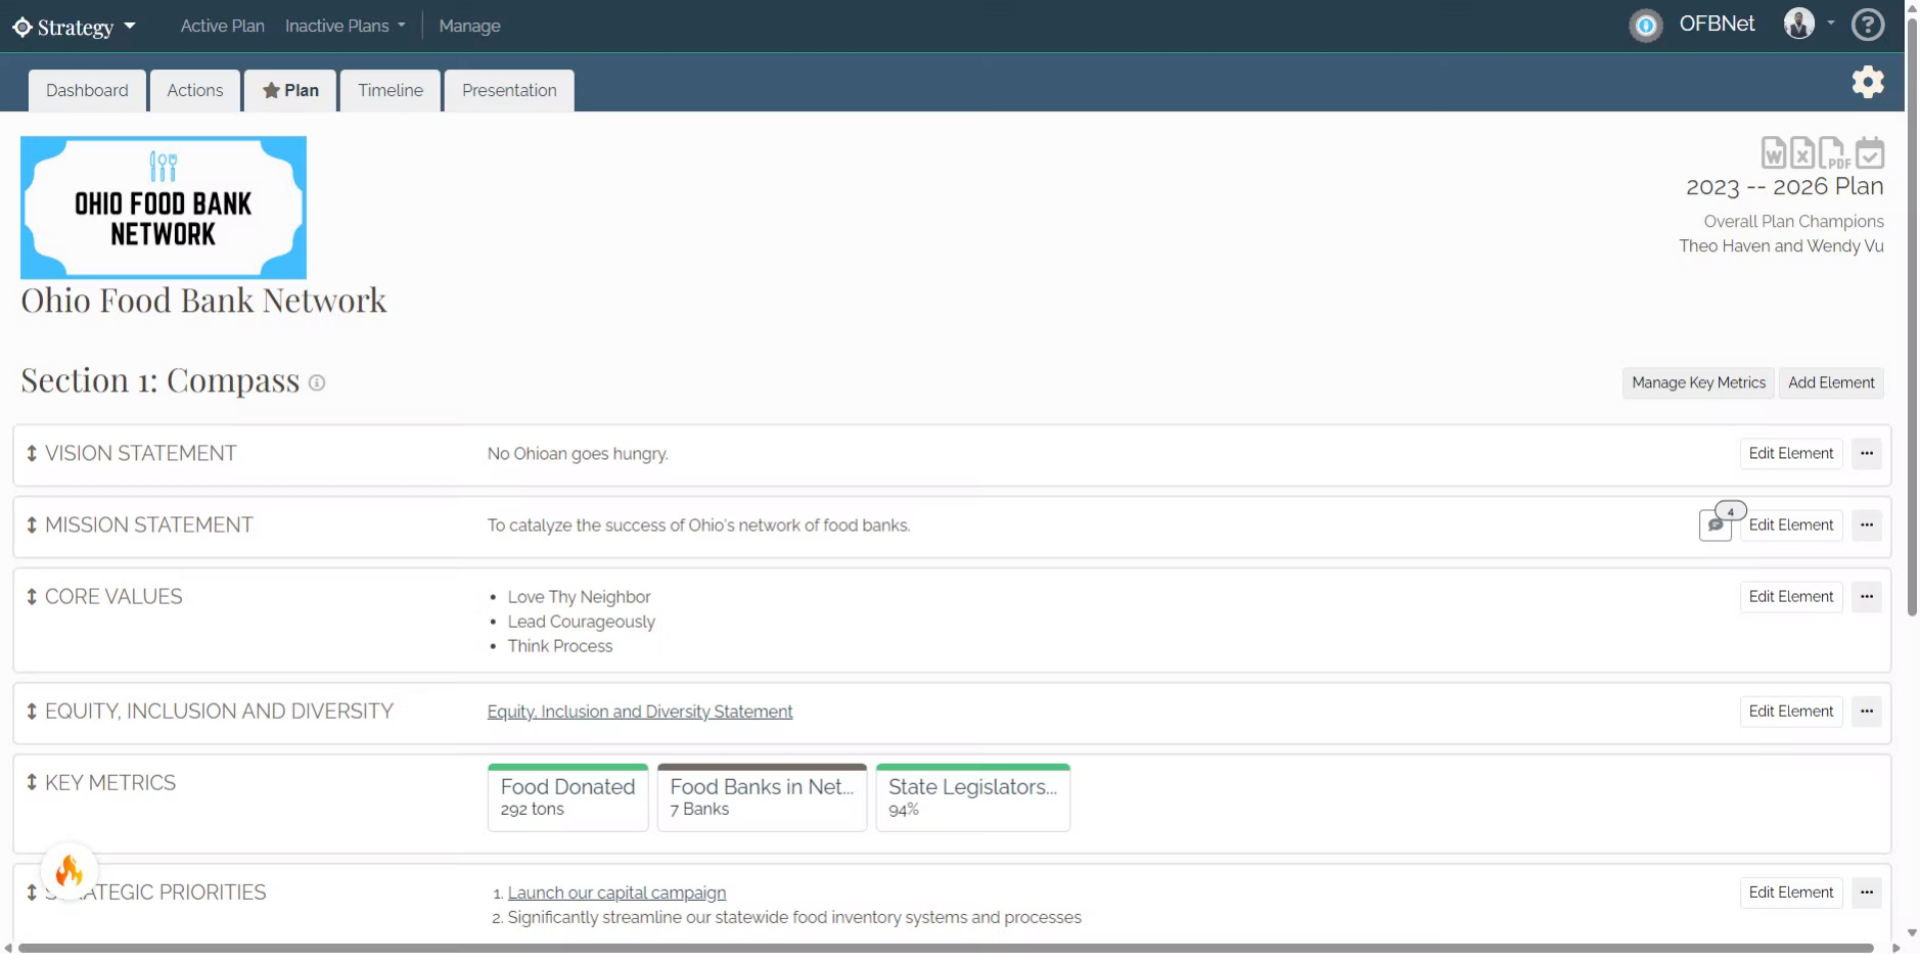
Task: Open more options for Core Values
Action: (1866, 596)
